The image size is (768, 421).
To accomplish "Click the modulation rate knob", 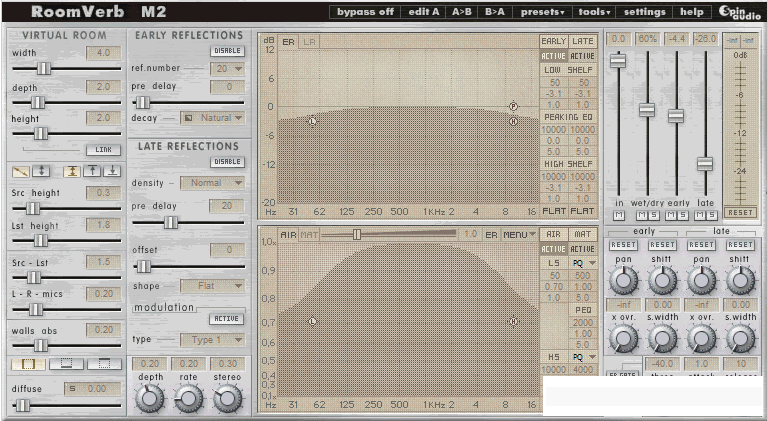I will pyautogui.click(x=189, y=398).
